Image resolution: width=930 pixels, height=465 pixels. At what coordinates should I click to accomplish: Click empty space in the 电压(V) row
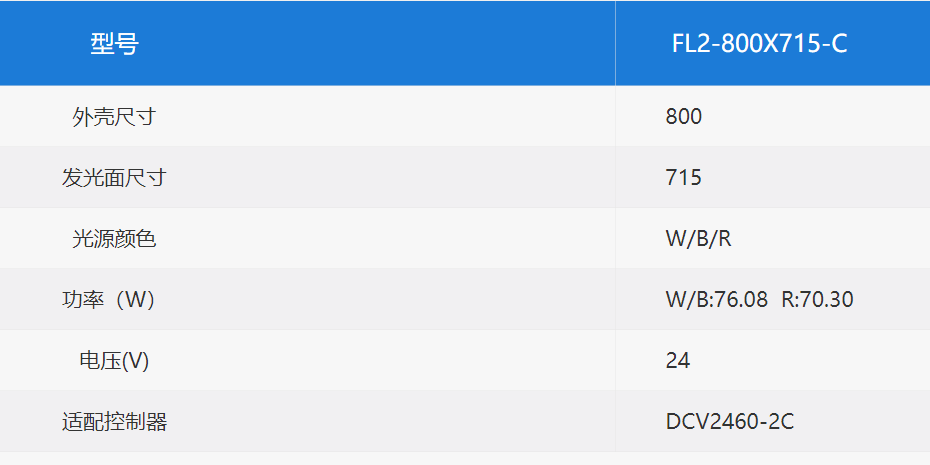pyautogui.click(x=386, y=361)
